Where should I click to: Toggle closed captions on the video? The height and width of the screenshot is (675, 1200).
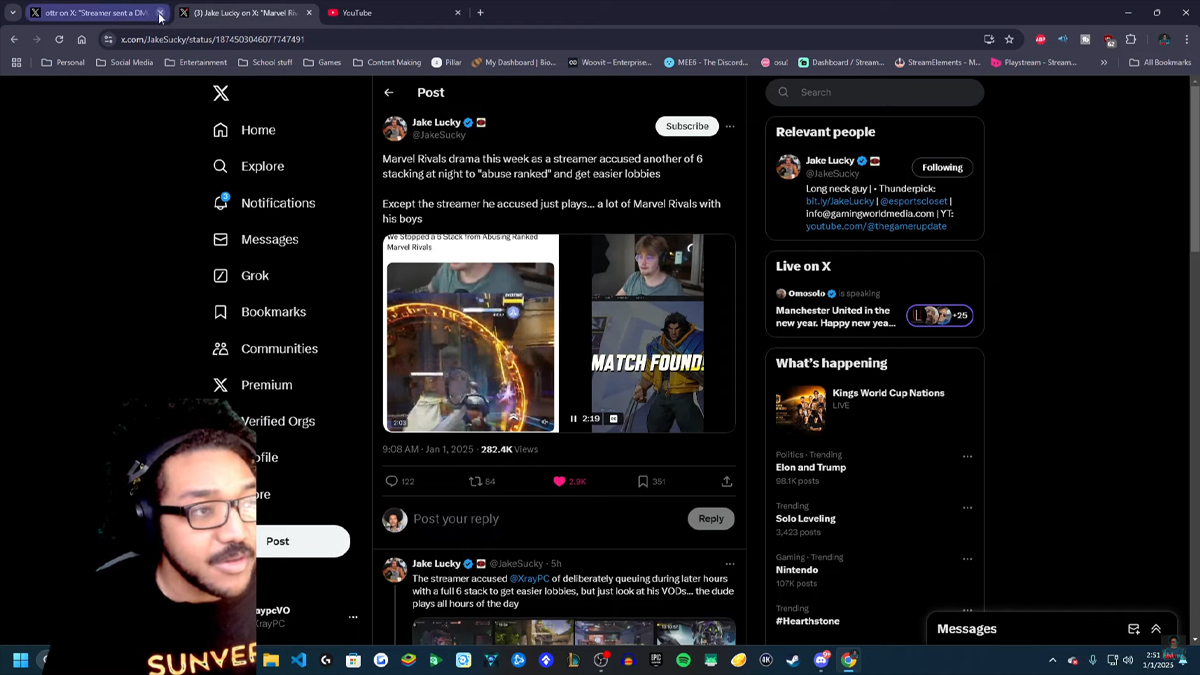[x=613, y=419]
